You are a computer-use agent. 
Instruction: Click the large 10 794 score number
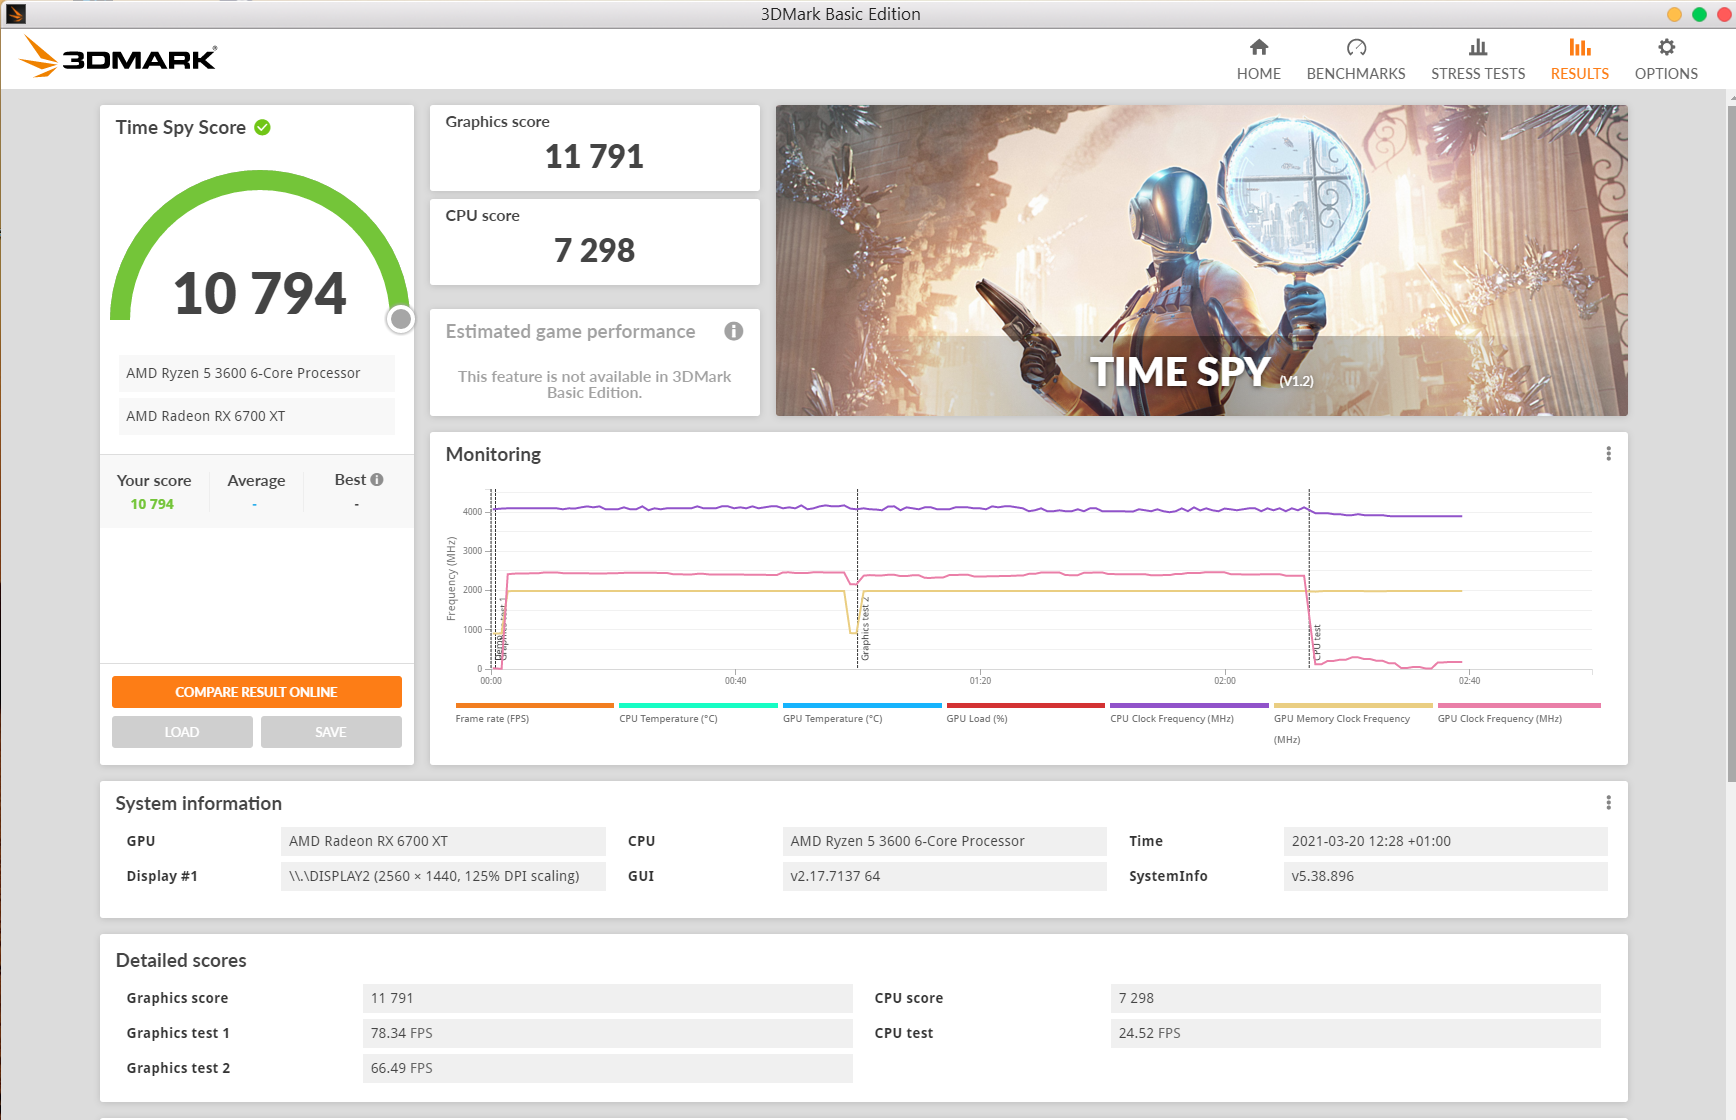point(260,294)
